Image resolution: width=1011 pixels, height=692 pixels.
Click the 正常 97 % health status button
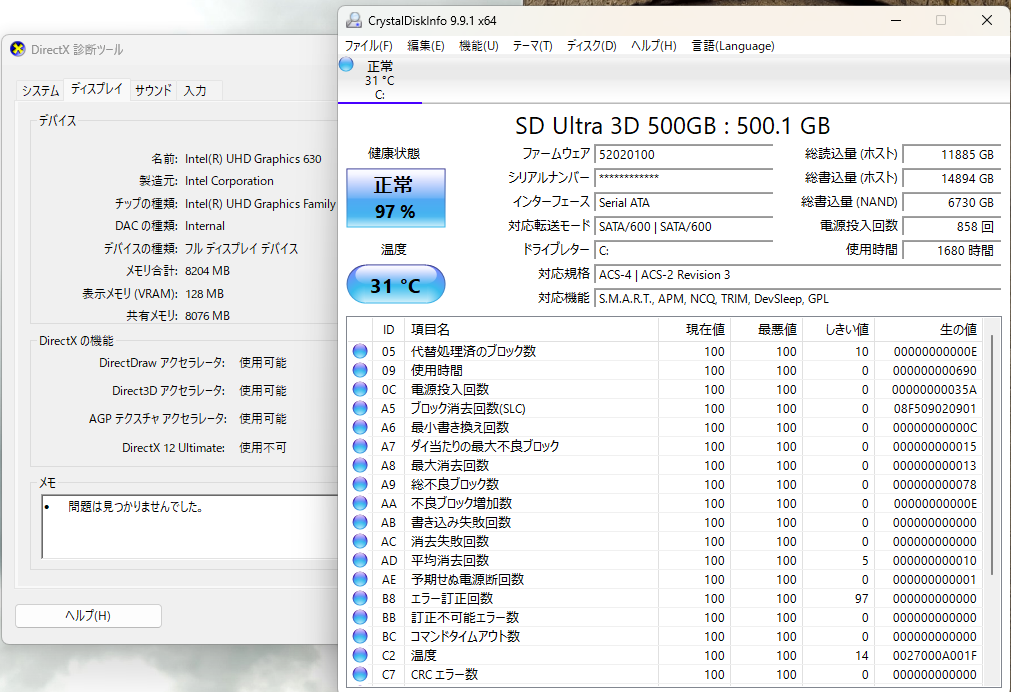396,198
